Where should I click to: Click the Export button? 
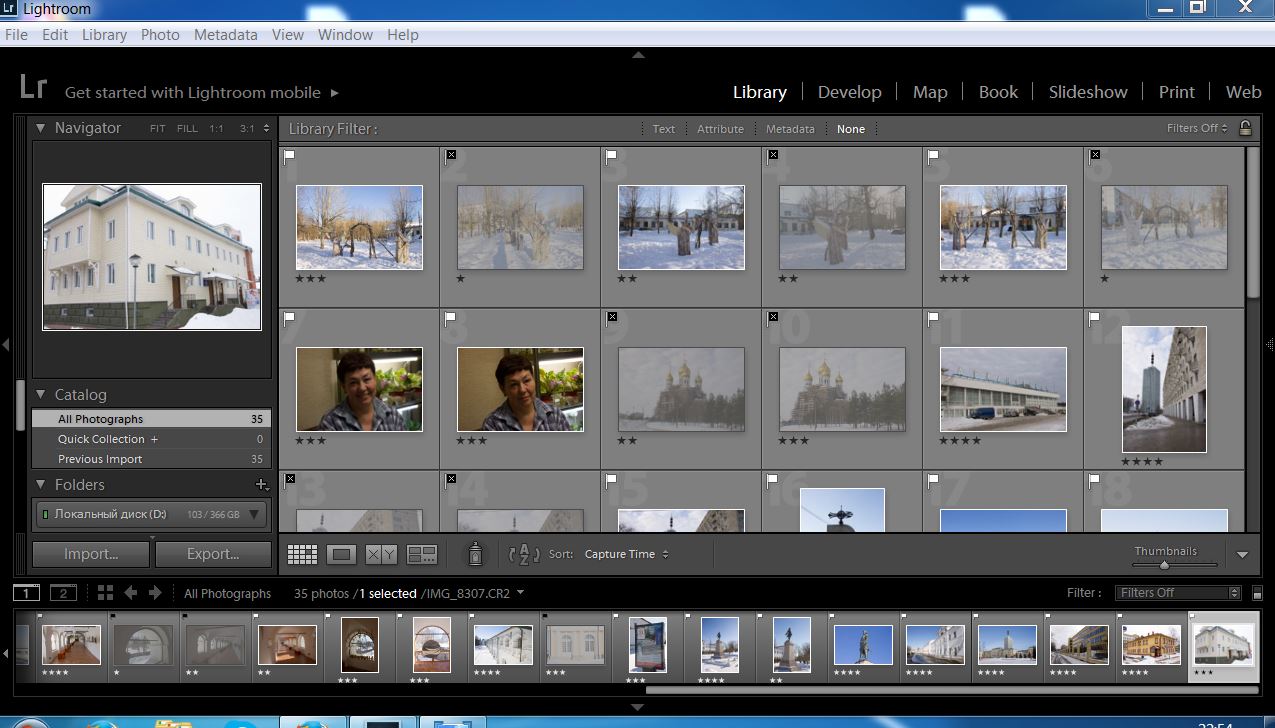pyautogui.click(x=213, y=554)
